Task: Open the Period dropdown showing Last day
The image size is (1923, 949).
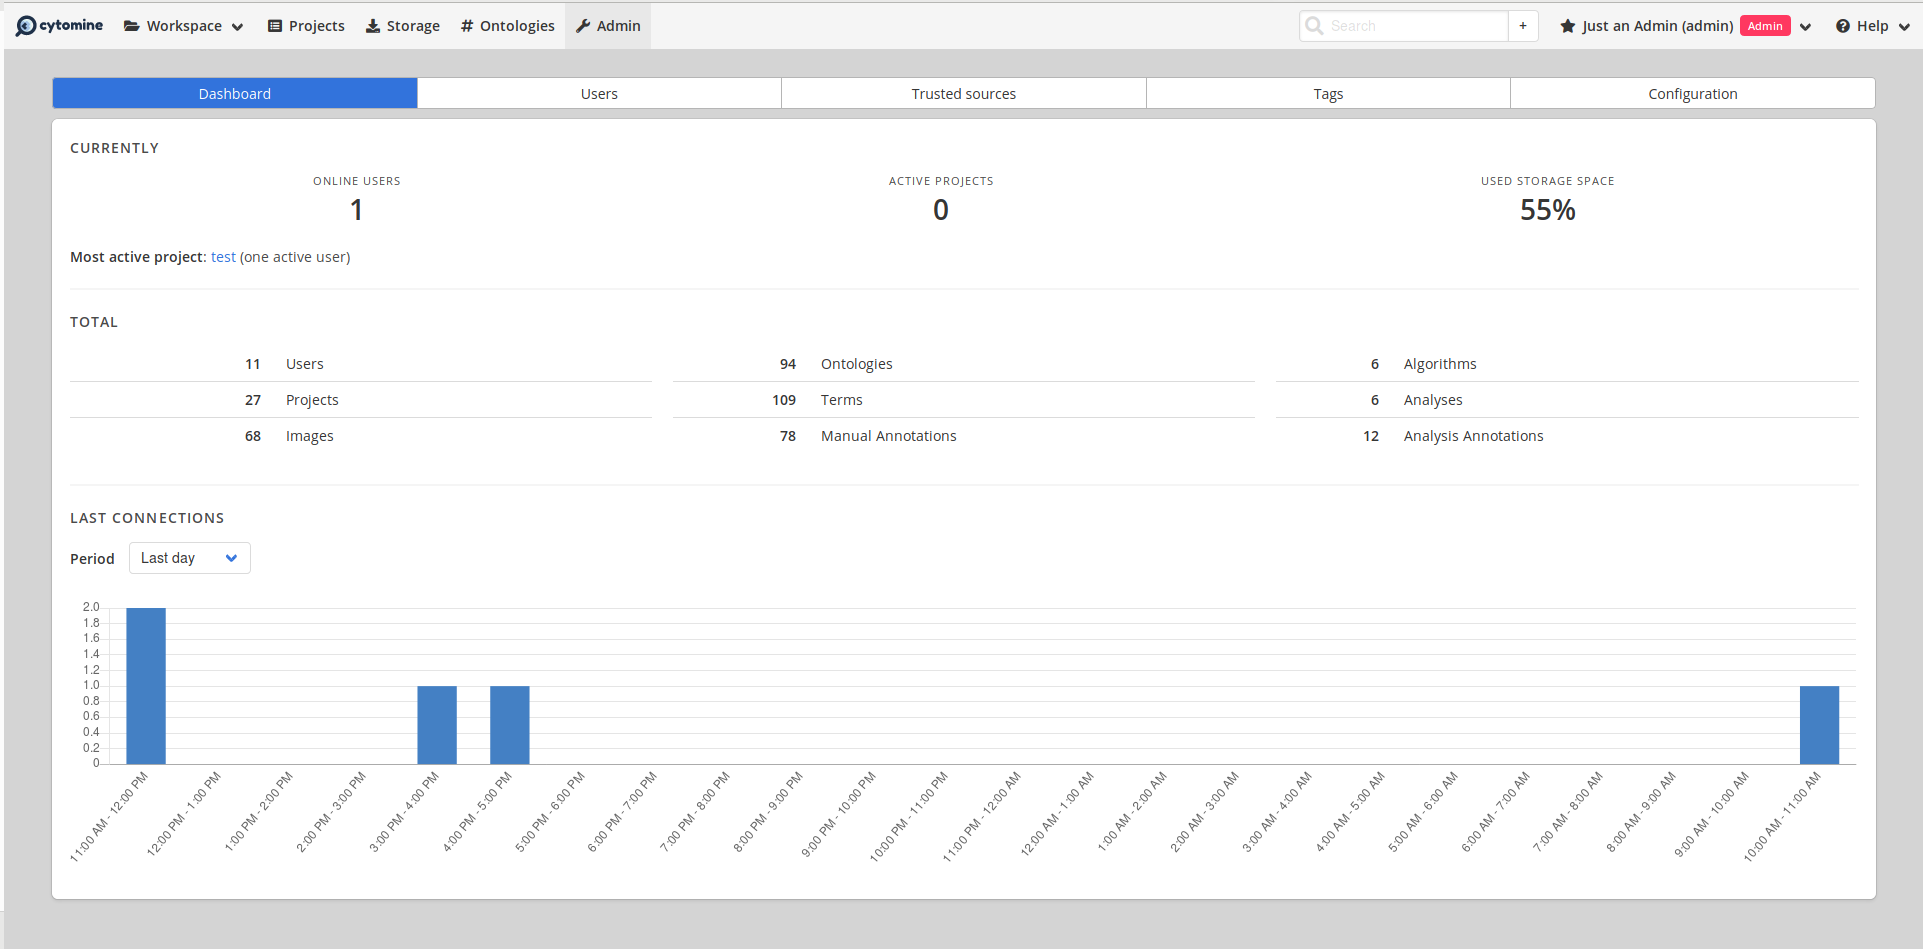Action: click(x=189, y=557)
